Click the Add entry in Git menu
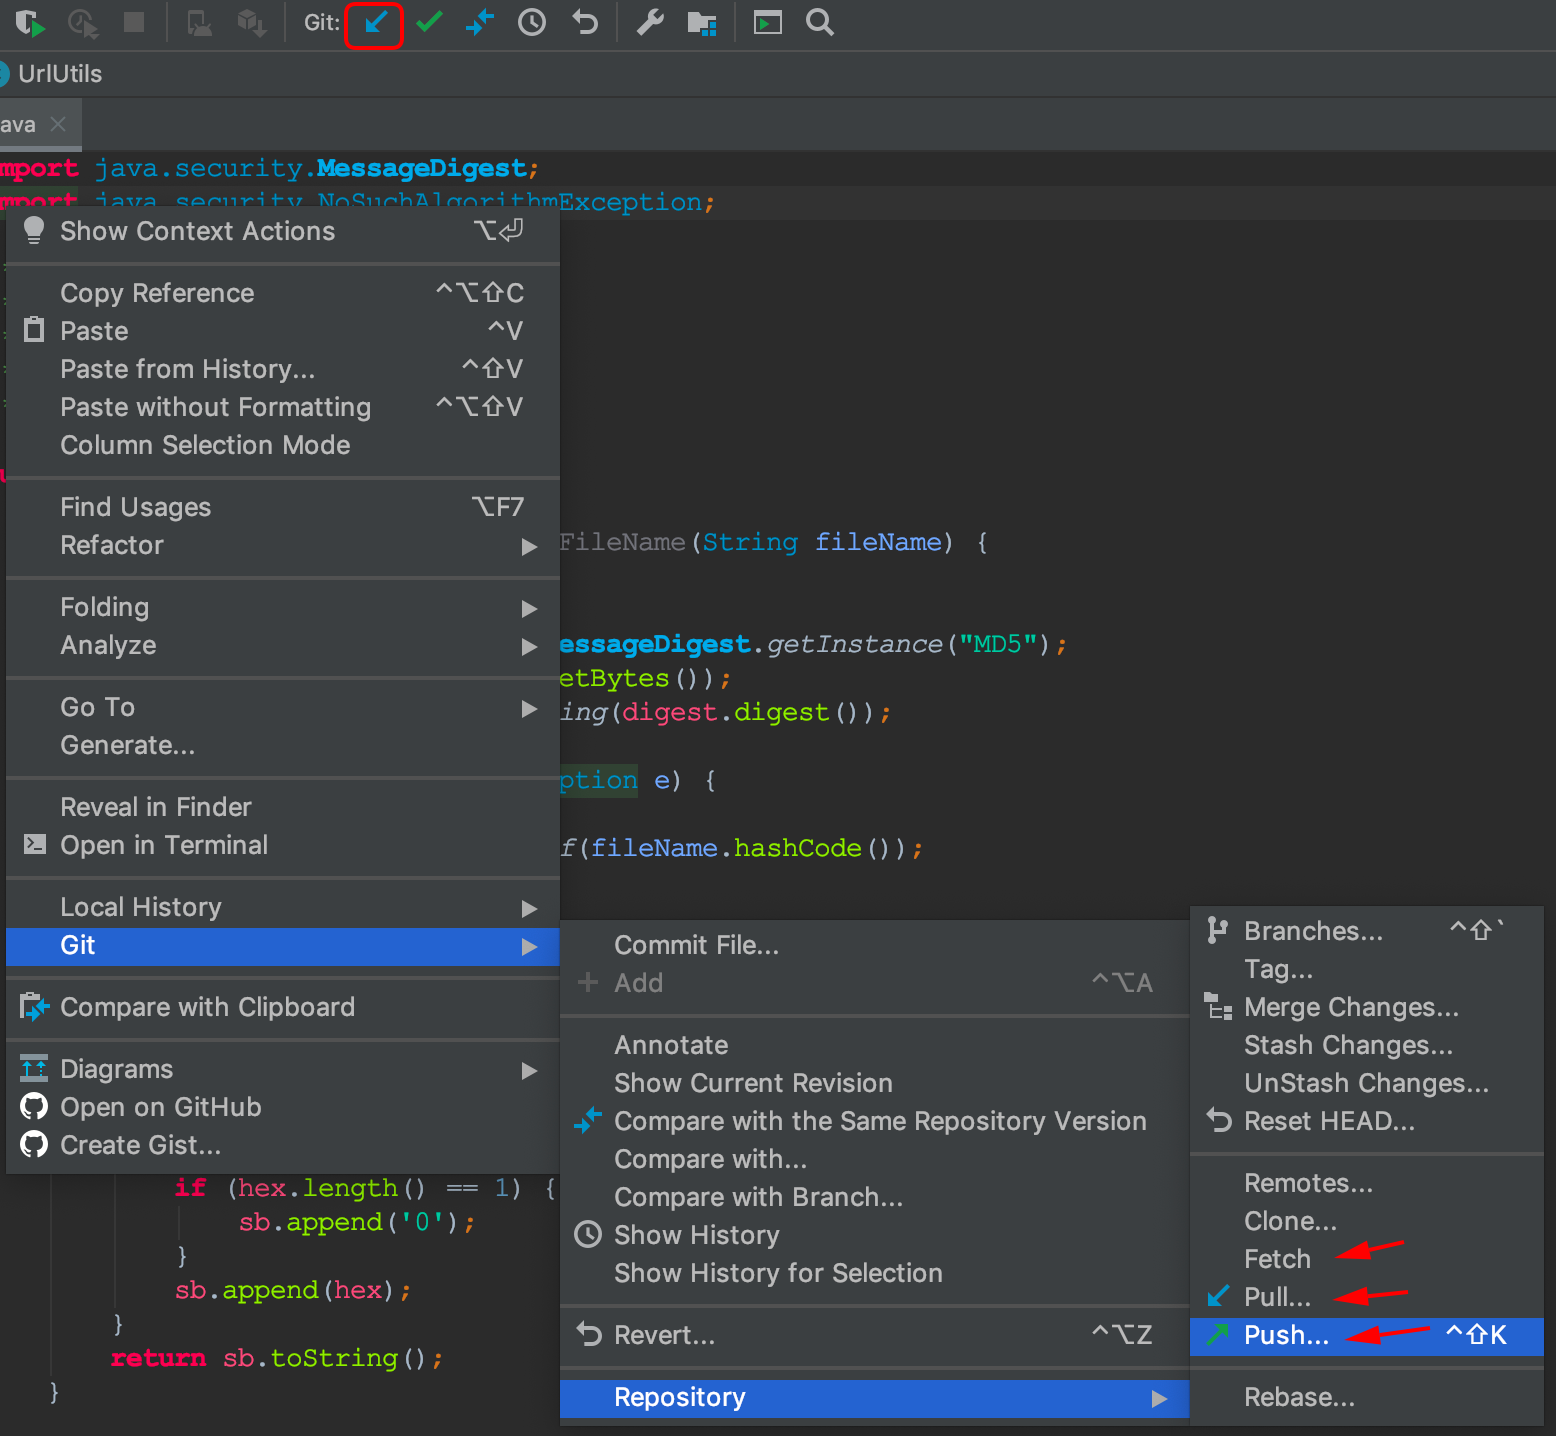The image size is (1556, 1436). (x=874, y=983)
